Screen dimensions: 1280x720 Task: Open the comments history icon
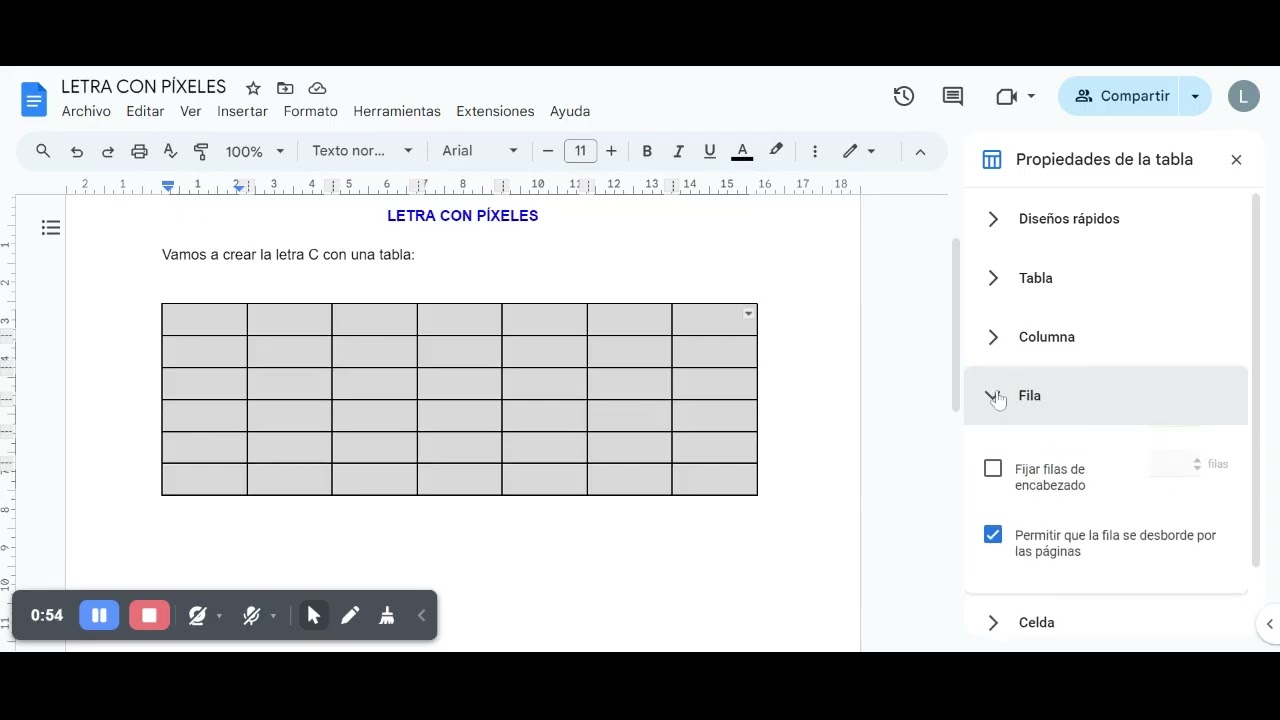(x=953, y=96)
